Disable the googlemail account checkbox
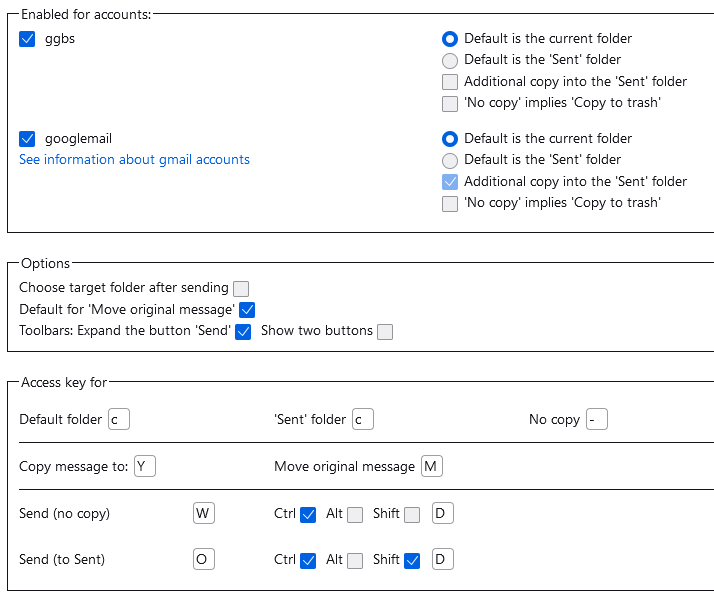 pyautogui.click(x=27, y=139)
